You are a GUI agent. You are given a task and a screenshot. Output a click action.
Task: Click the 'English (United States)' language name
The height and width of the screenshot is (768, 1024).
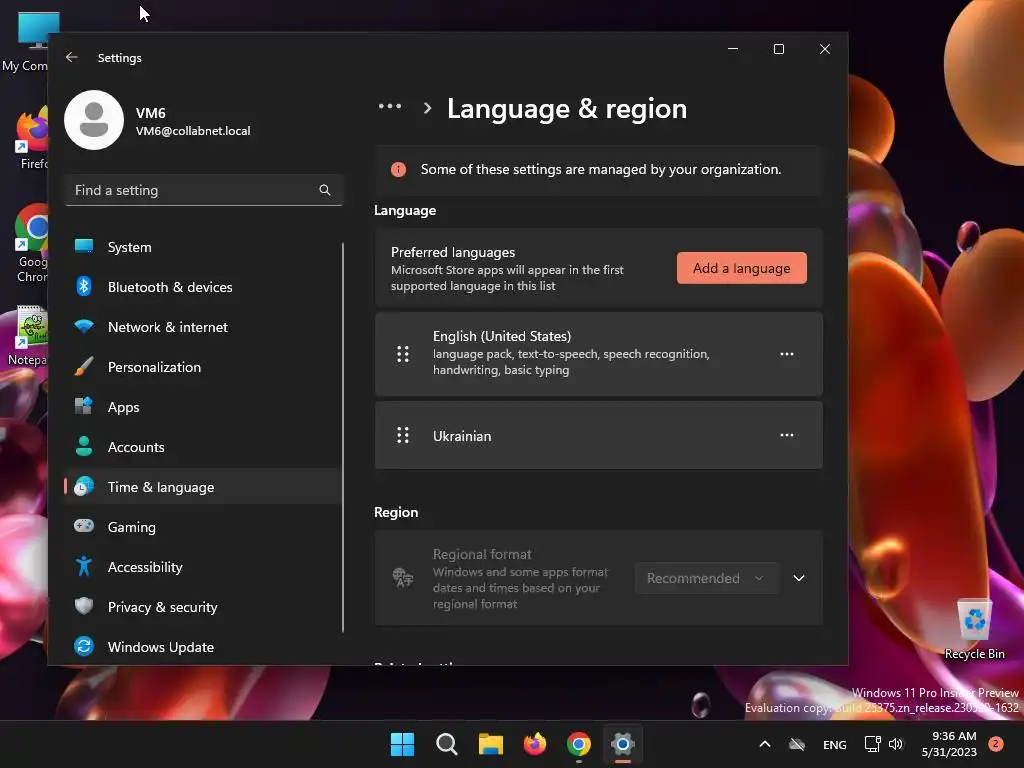(502, 336)
